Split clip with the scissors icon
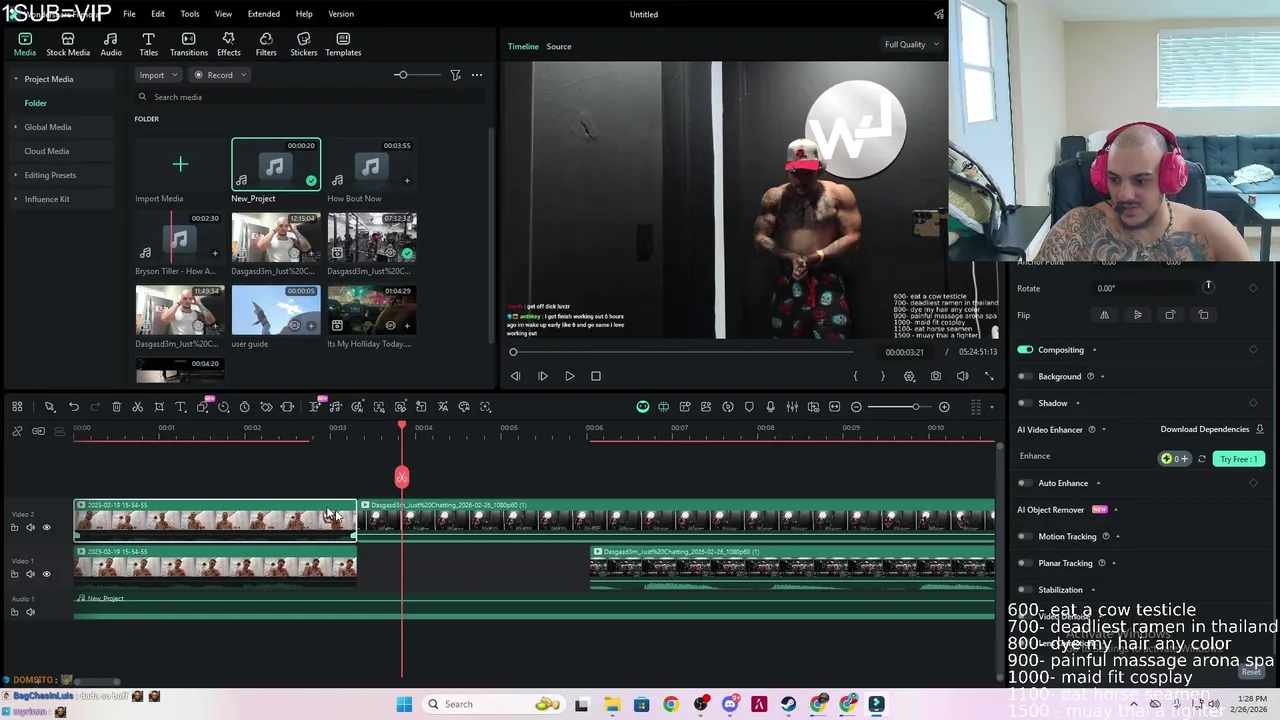 (x=138, y=407)
